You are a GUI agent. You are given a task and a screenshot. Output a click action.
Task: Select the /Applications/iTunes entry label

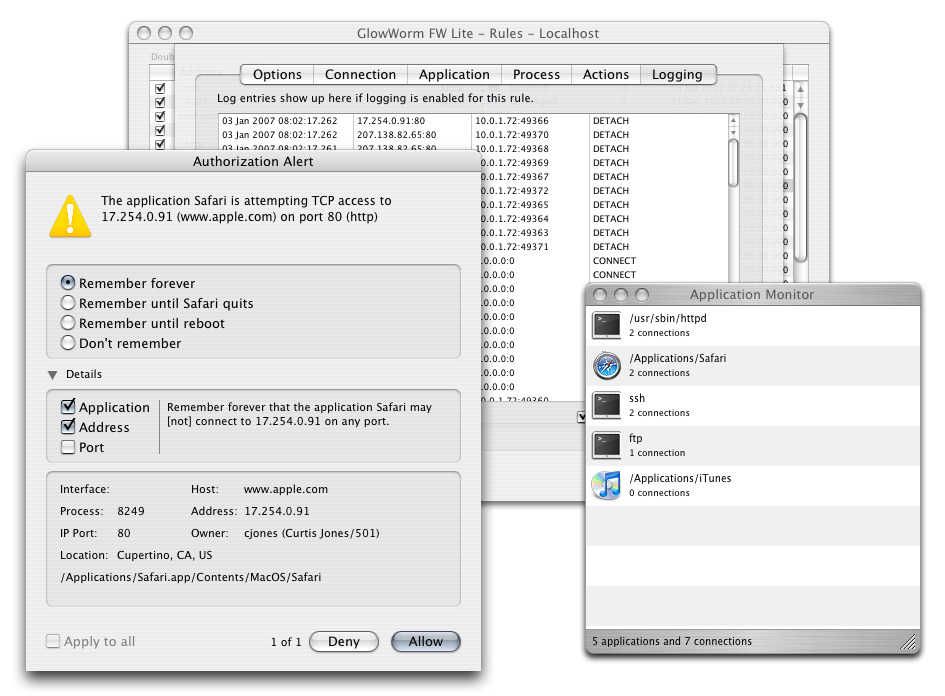[x=680, y=478]
